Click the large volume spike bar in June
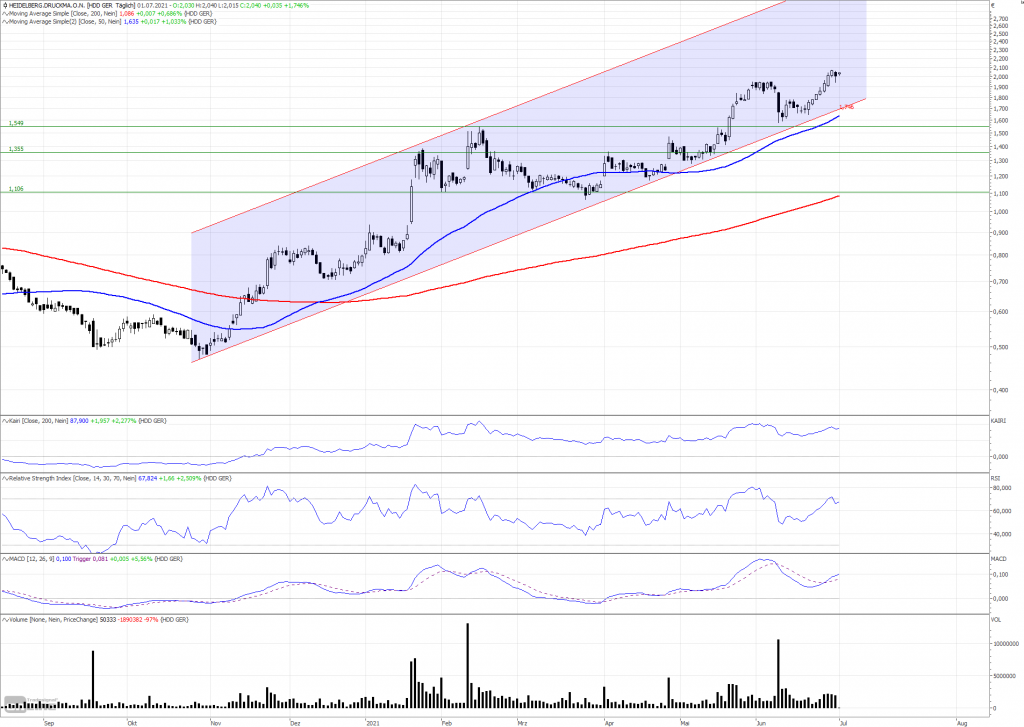The width and height of the screenshot is (1024, 727). 778,673
